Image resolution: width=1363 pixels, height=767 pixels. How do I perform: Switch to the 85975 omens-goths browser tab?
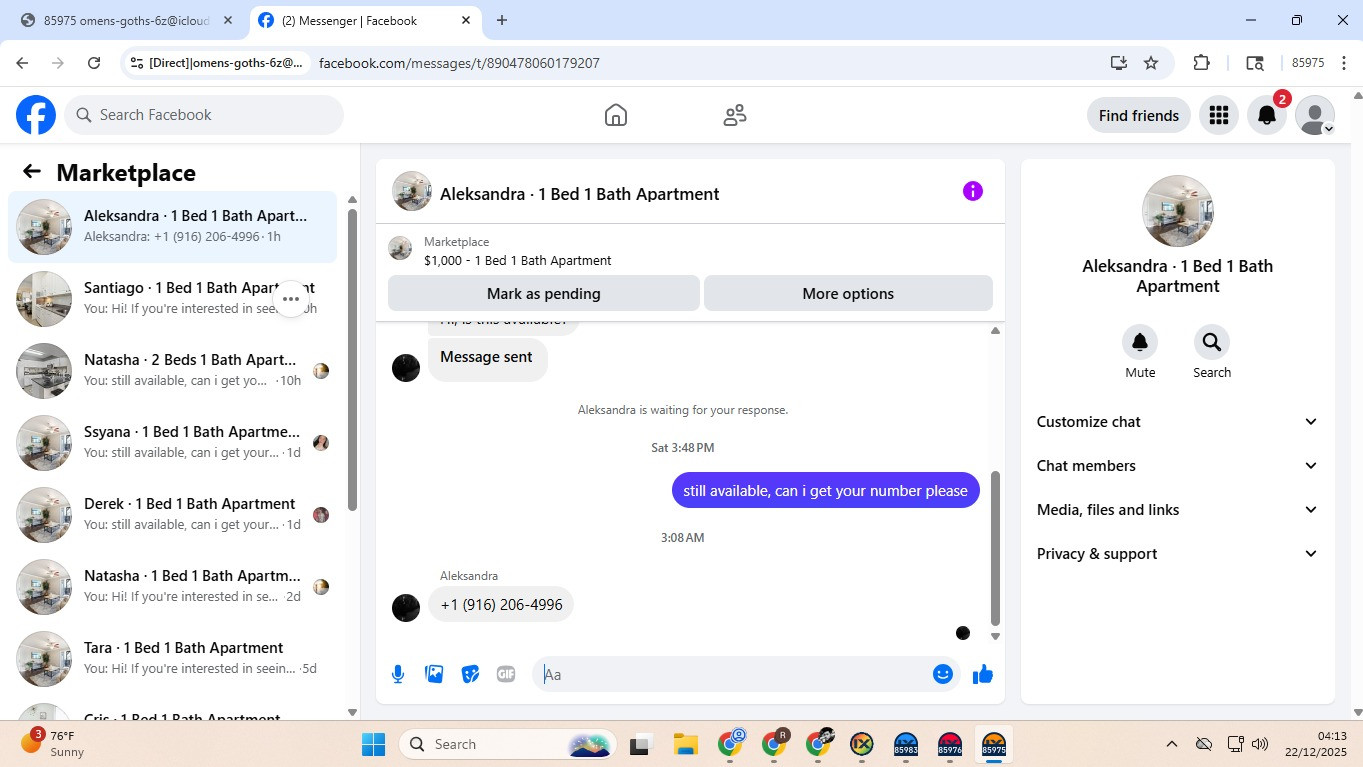click(127, 20)
